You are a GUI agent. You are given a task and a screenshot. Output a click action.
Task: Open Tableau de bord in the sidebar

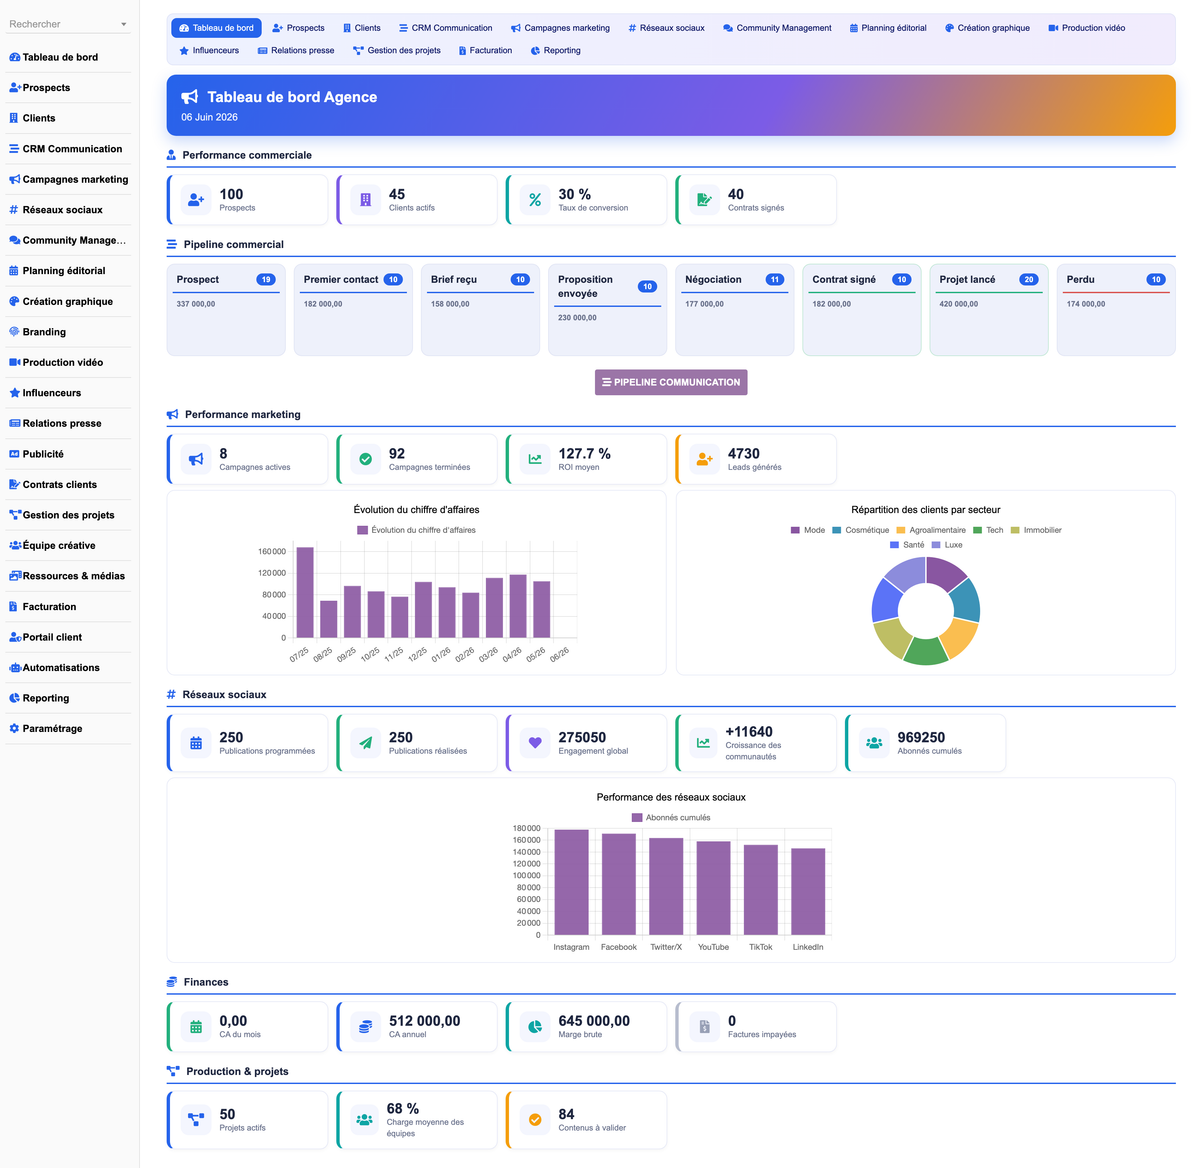click(68, 57)
